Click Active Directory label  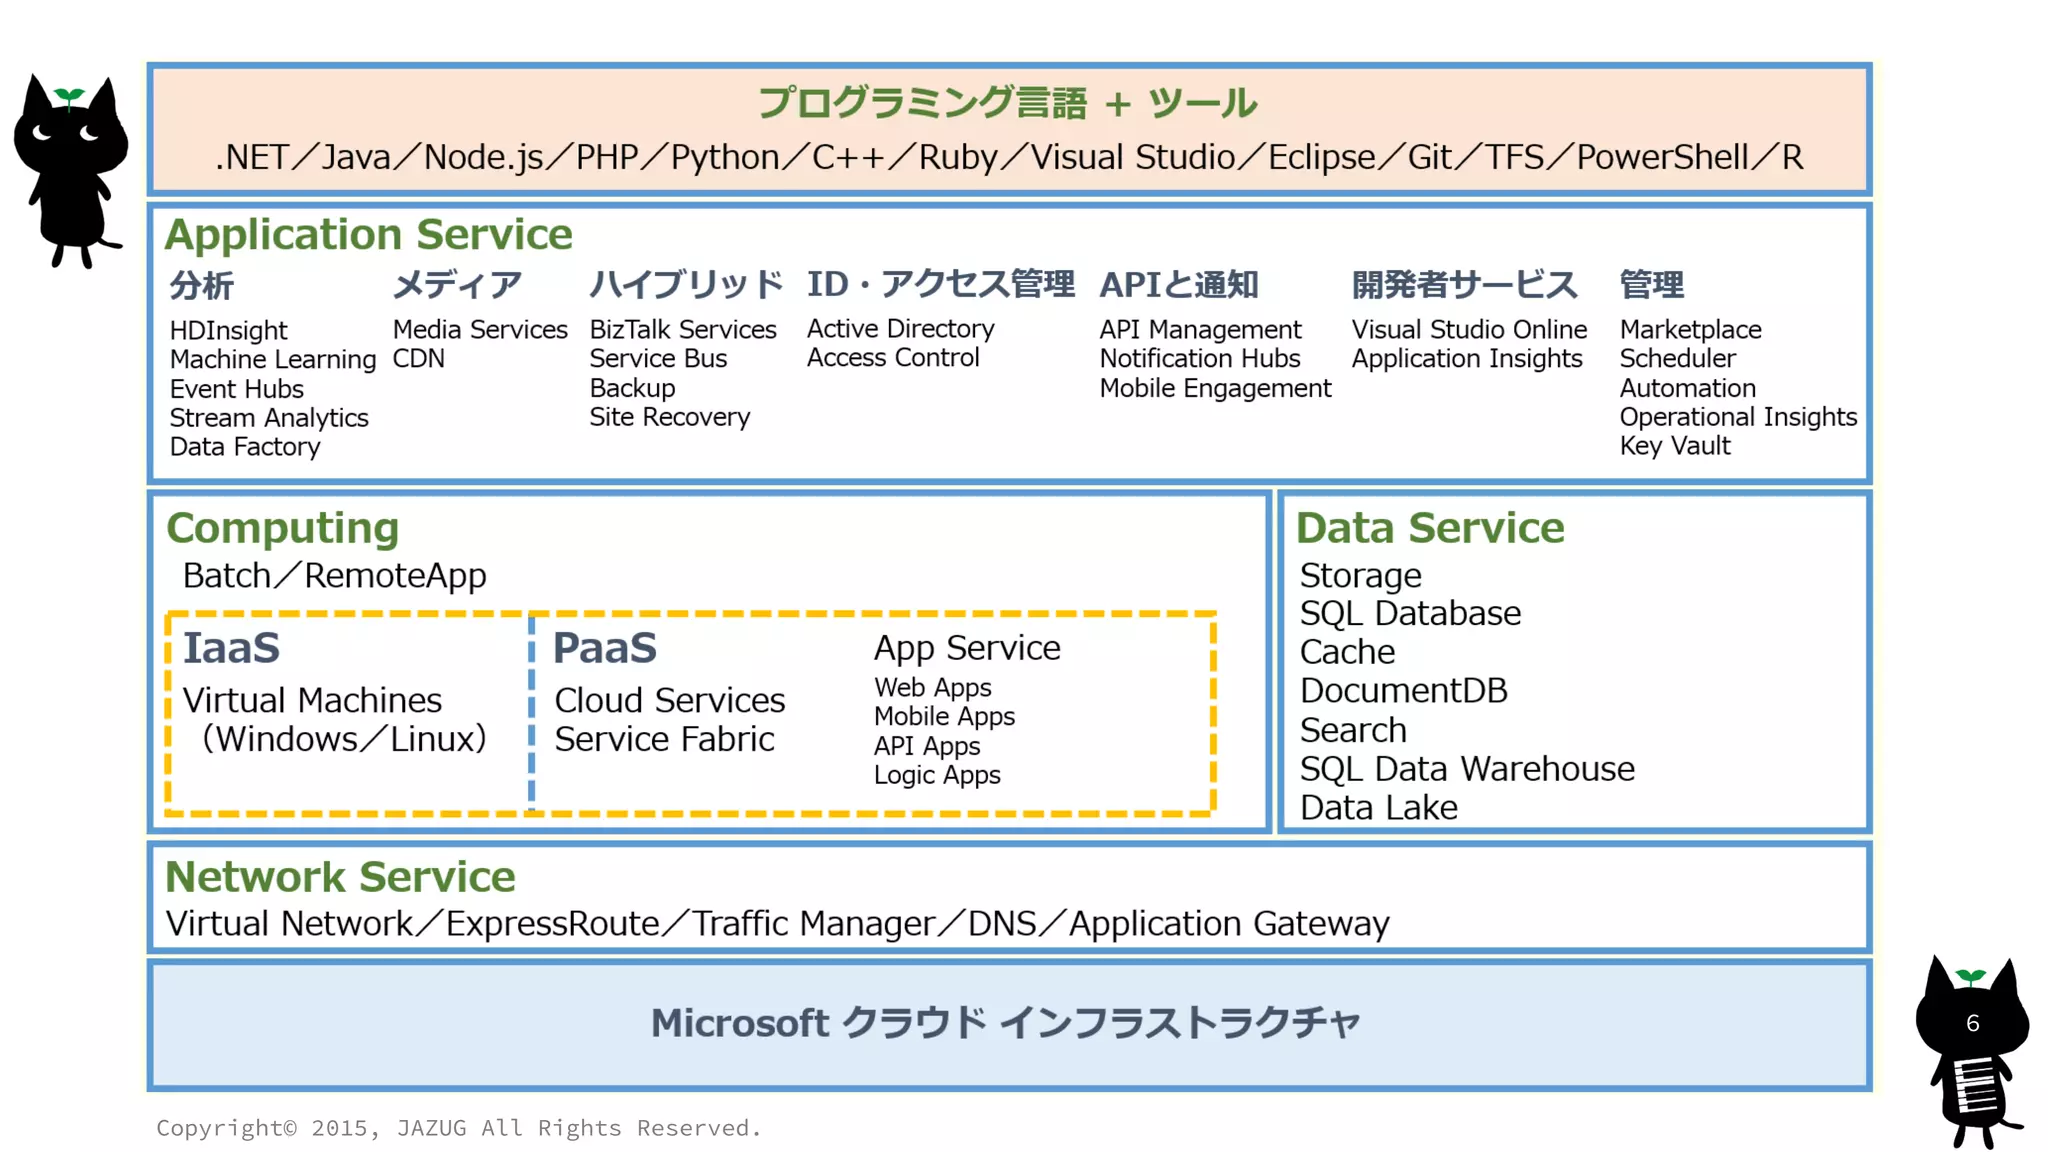(900, 328)
